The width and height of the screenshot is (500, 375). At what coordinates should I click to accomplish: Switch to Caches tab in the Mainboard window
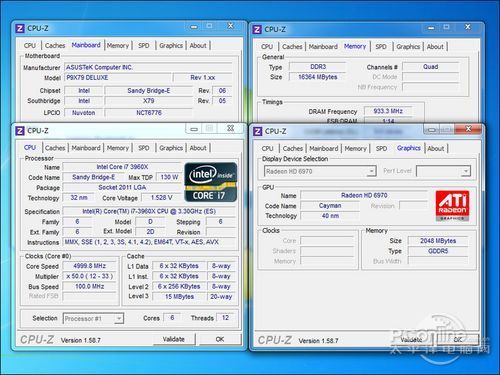(55, 45)
